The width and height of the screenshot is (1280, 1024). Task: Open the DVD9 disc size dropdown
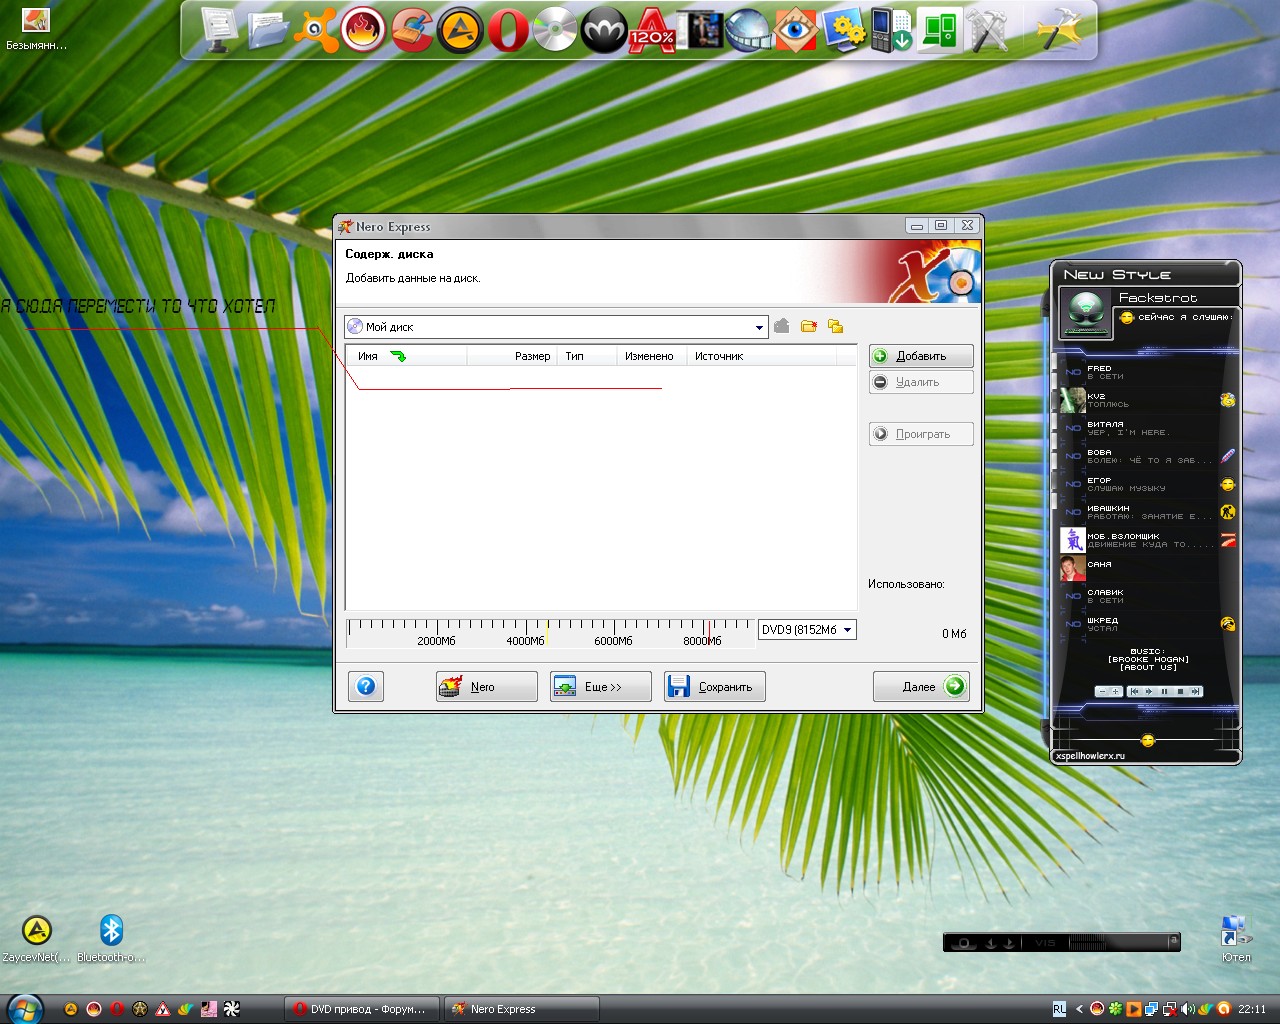tap(847, 630)
